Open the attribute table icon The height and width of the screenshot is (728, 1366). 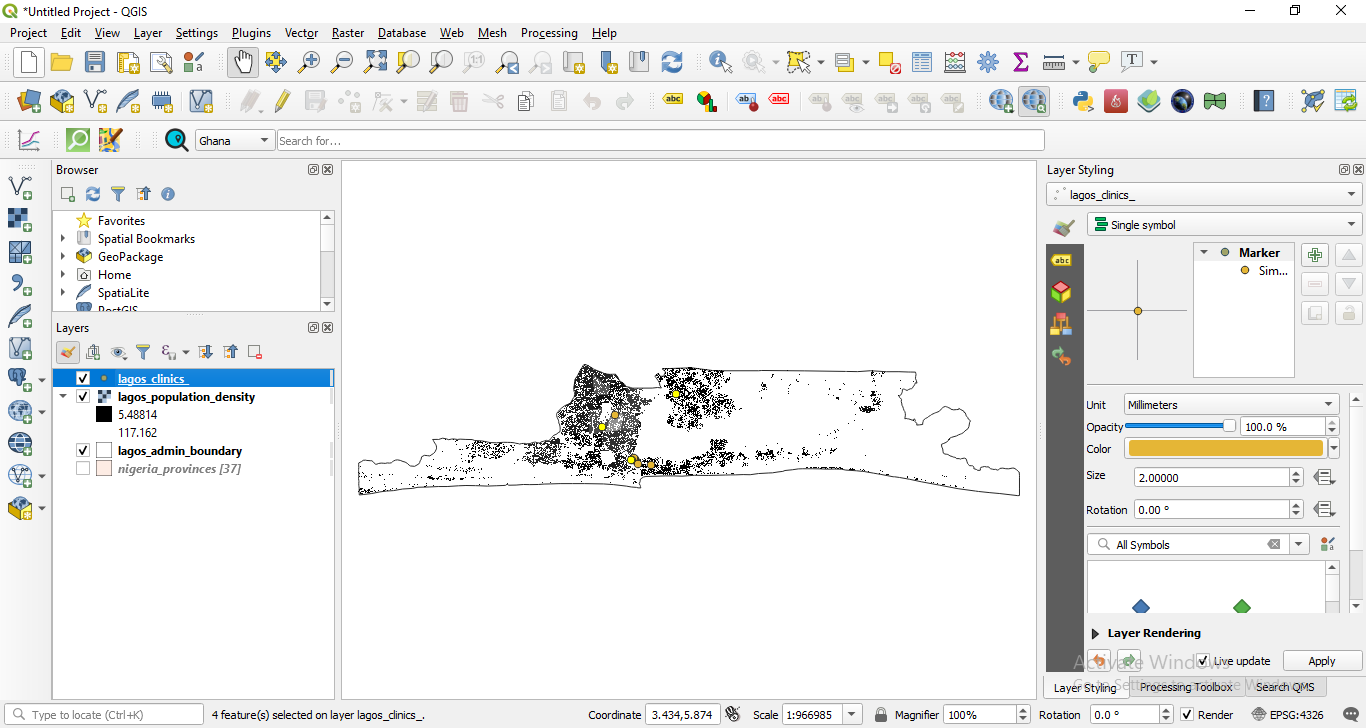pos(922,62)
